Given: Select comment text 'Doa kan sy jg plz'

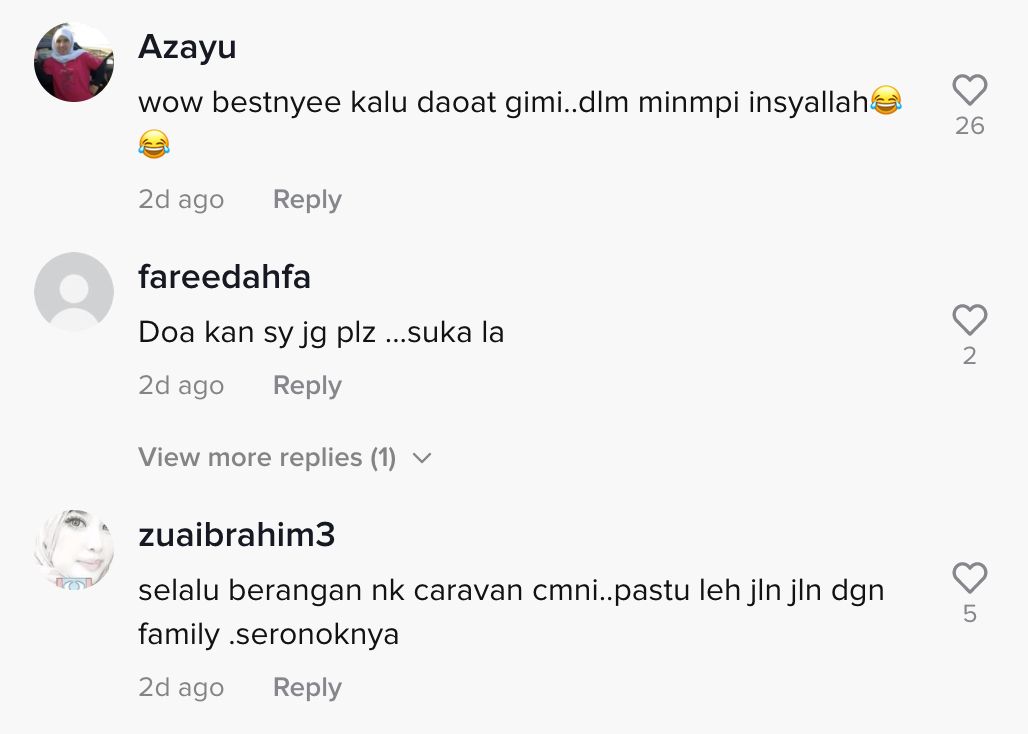Looking at the screenshot, I should (x=257, y=332).
